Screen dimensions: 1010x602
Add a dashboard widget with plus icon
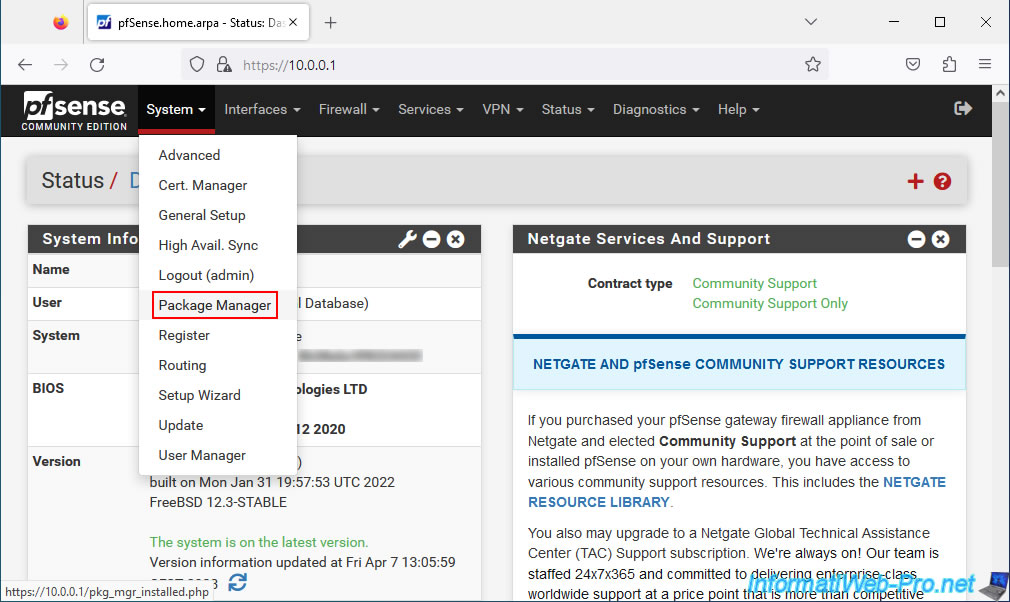coord(915,182)
